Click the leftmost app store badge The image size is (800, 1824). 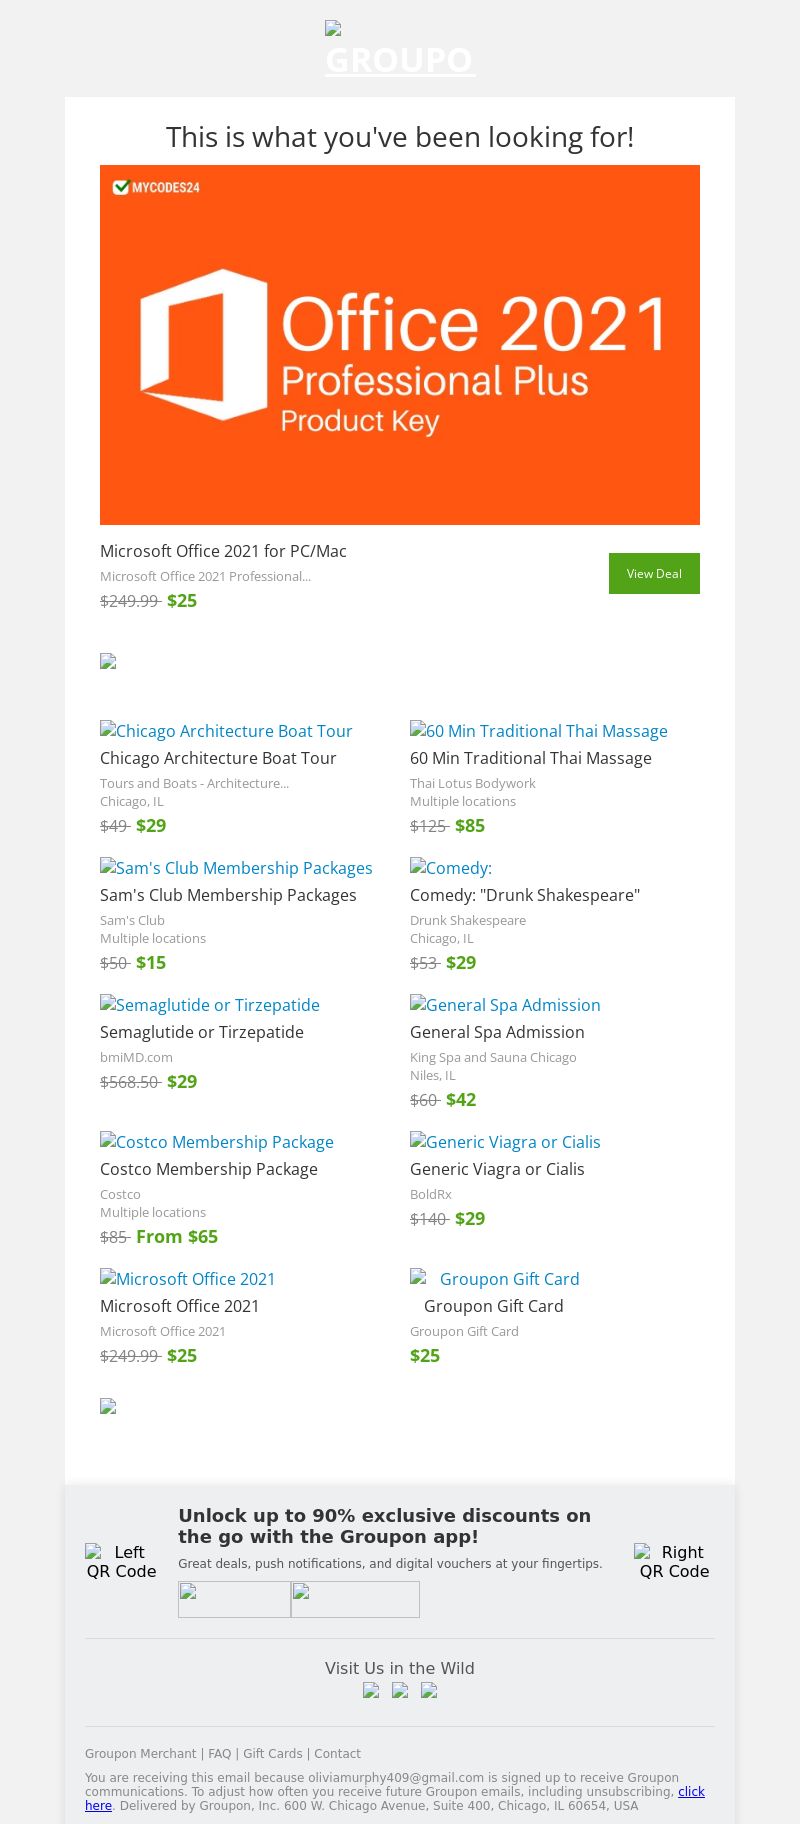tap(234, 1599)
